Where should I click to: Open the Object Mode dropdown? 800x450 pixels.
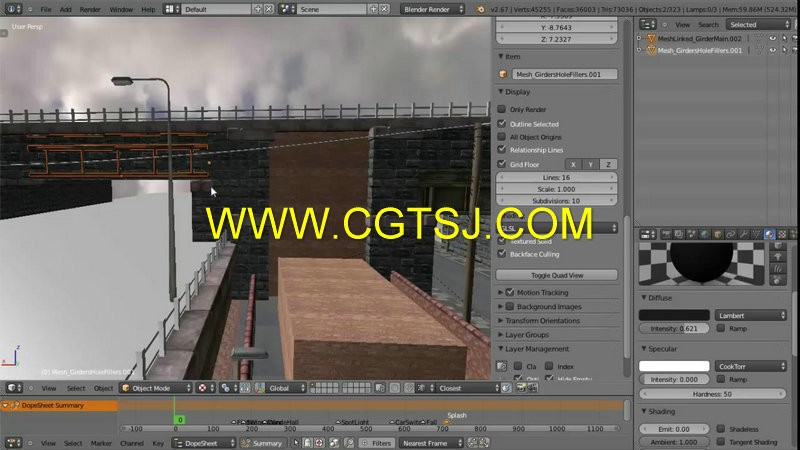pyautogui.click(x=156, y=388)
